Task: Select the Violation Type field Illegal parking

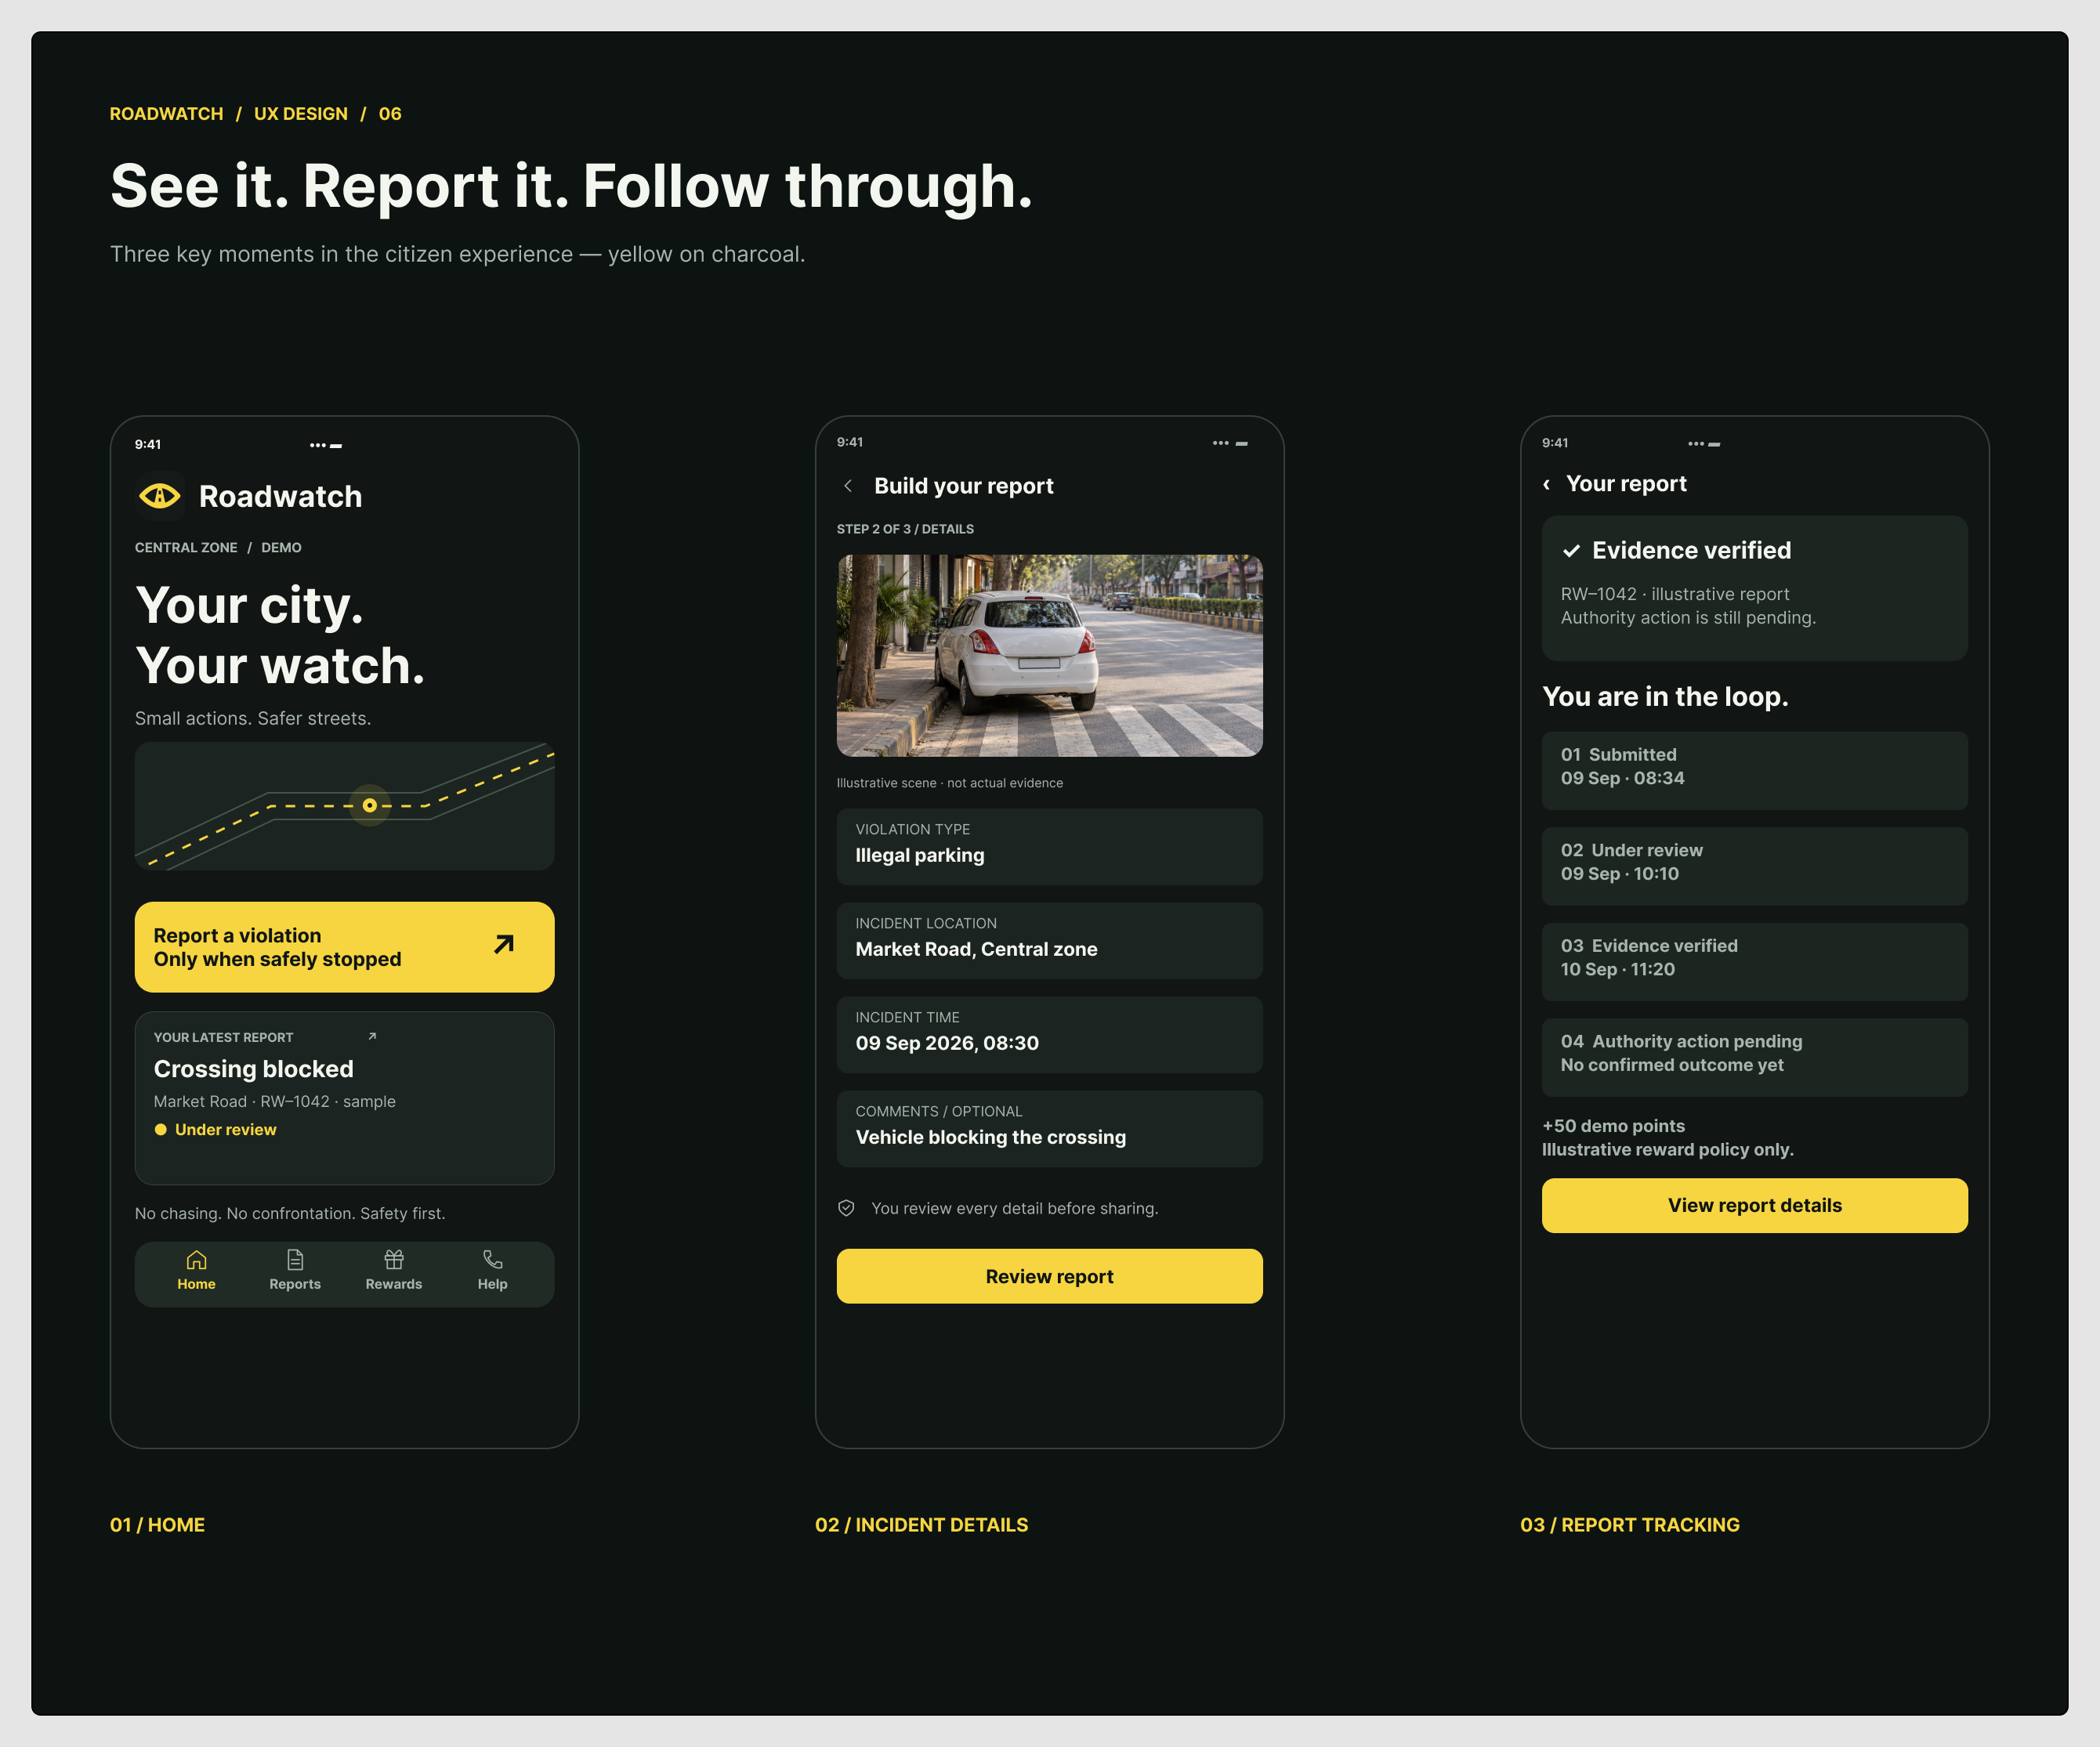Action: pyautogui.click(x=1049, y=847)
